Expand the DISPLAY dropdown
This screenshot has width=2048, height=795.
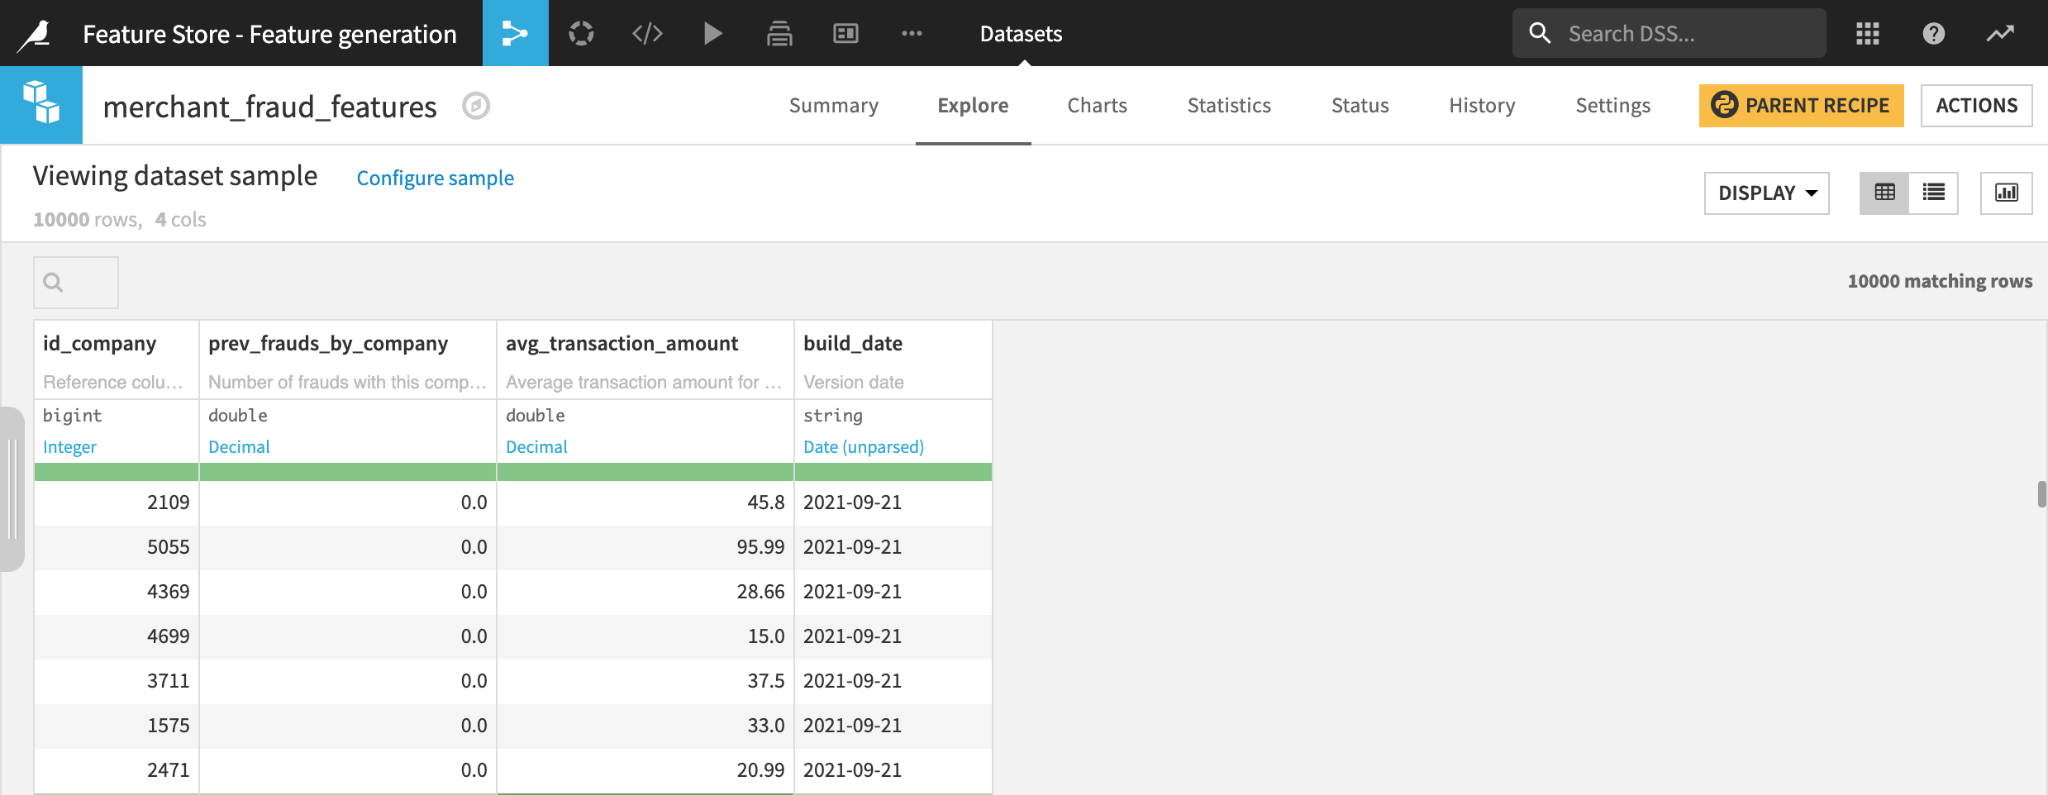pyautogui.click(x=1767, y=193)
